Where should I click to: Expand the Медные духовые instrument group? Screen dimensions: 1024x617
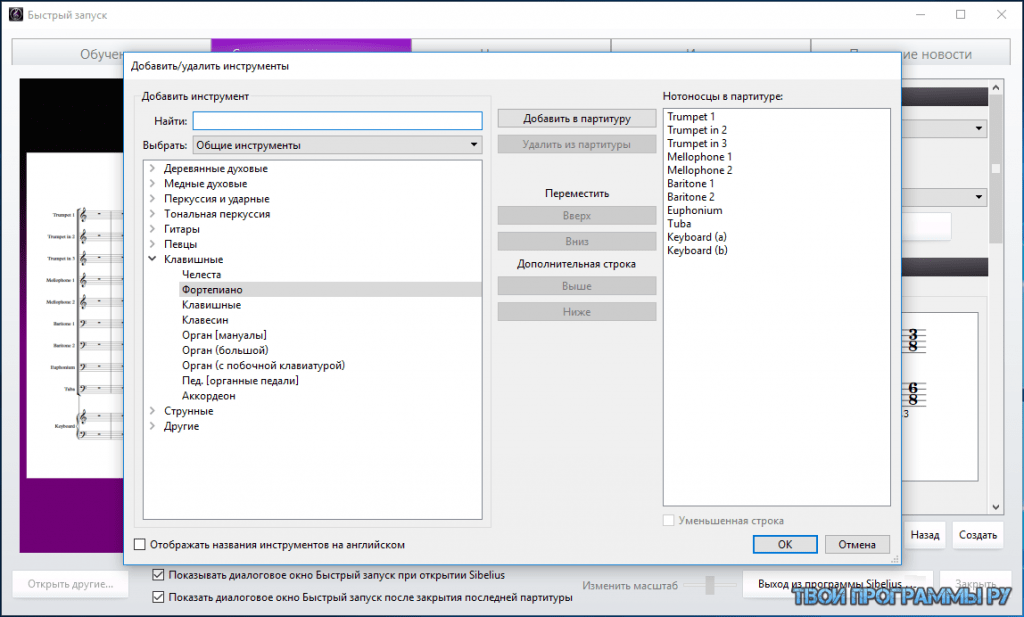pyautogui.click(x=152, y=184)
